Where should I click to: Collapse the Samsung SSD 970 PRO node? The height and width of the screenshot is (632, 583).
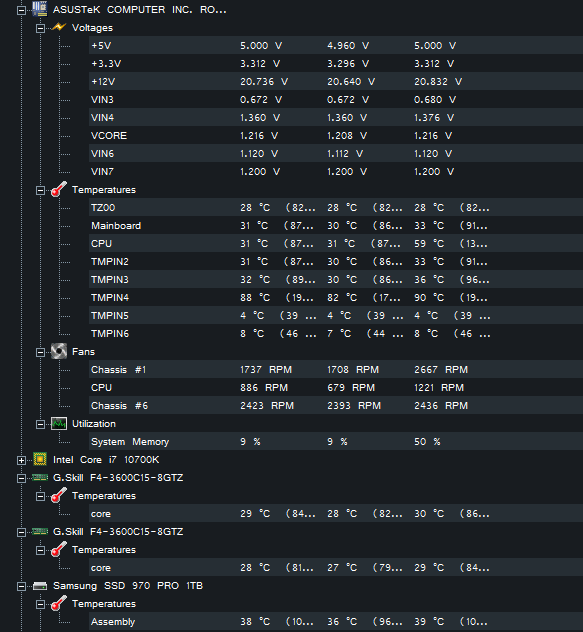click(21, 586)
